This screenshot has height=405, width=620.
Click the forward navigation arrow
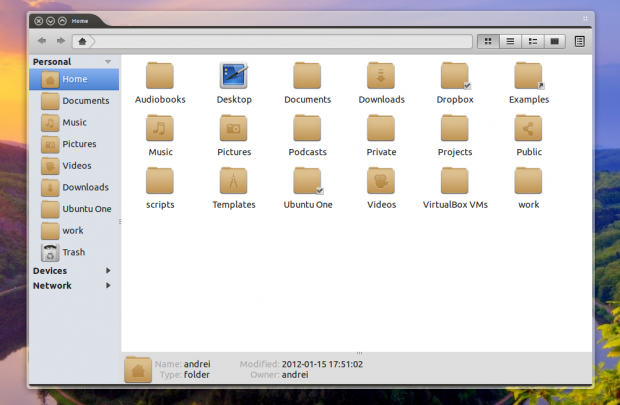(61, 41)
